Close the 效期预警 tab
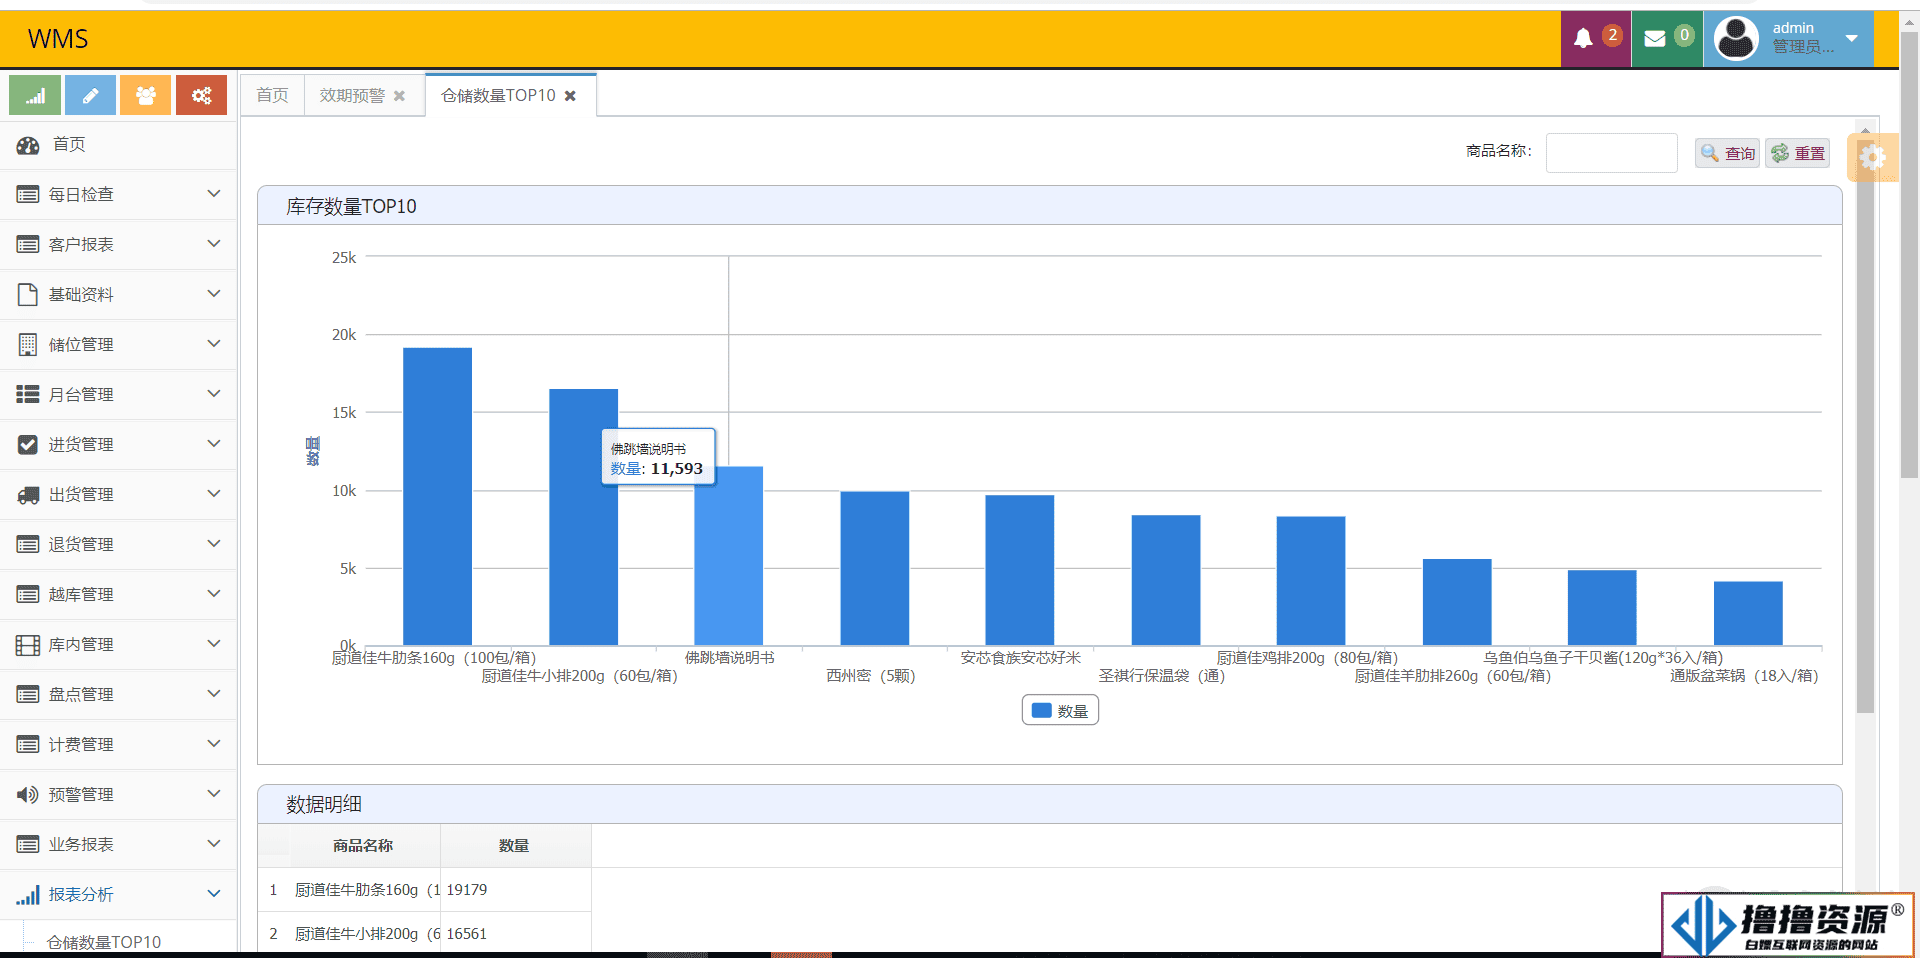This screenshot has width=1920, height=958. 399,96
